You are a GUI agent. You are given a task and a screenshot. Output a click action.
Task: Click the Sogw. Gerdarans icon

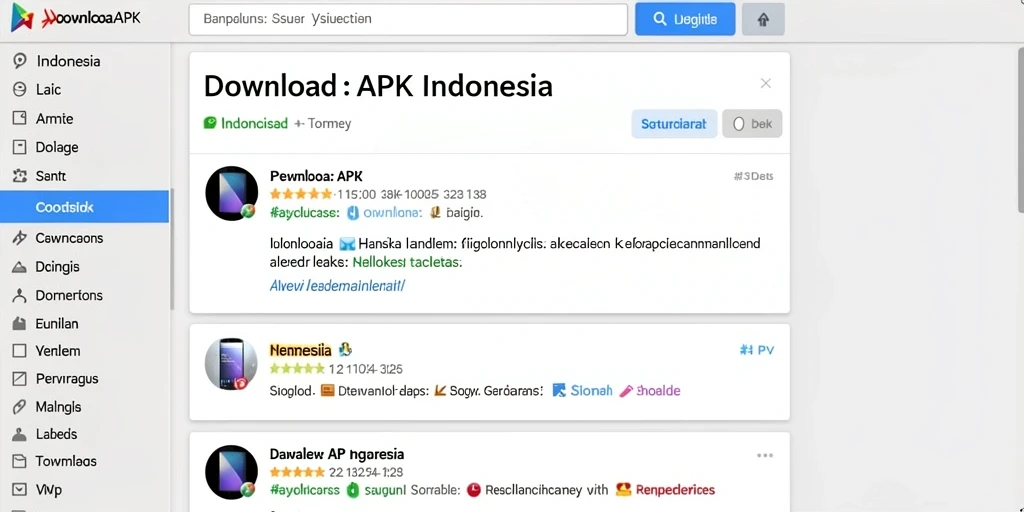(440, 391)
